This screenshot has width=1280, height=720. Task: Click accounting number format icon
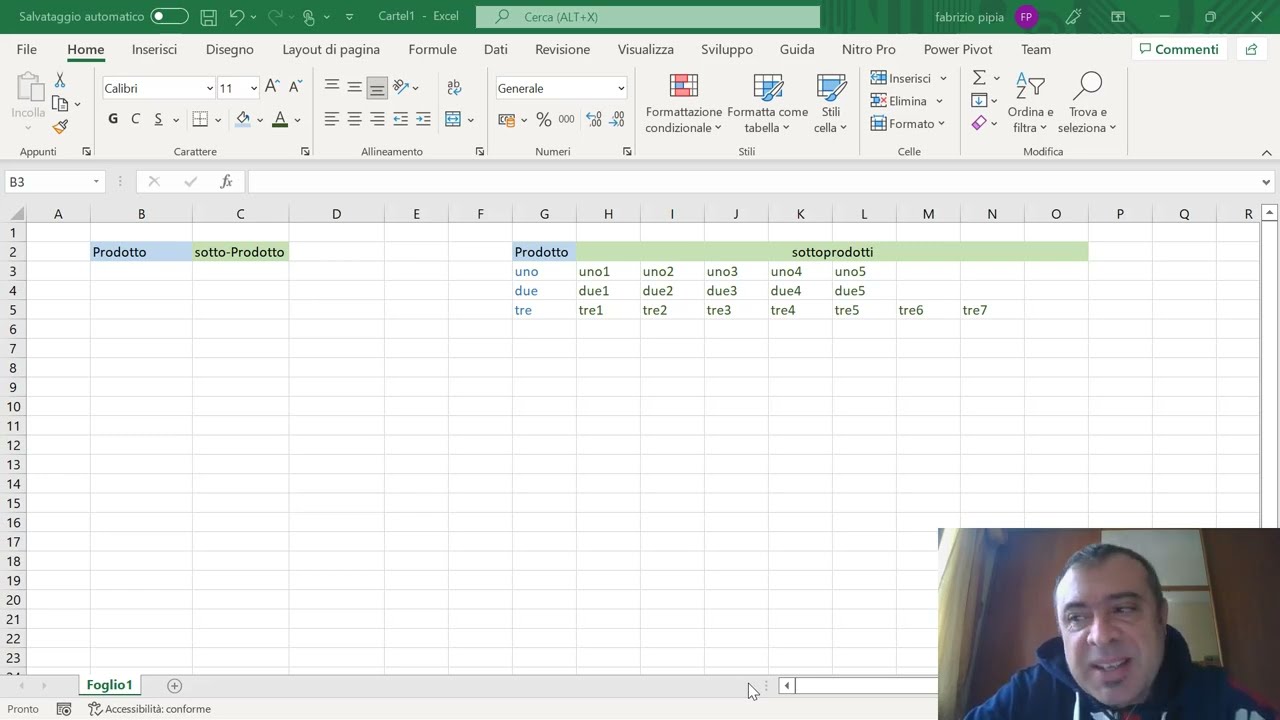(x=505, y=119)
